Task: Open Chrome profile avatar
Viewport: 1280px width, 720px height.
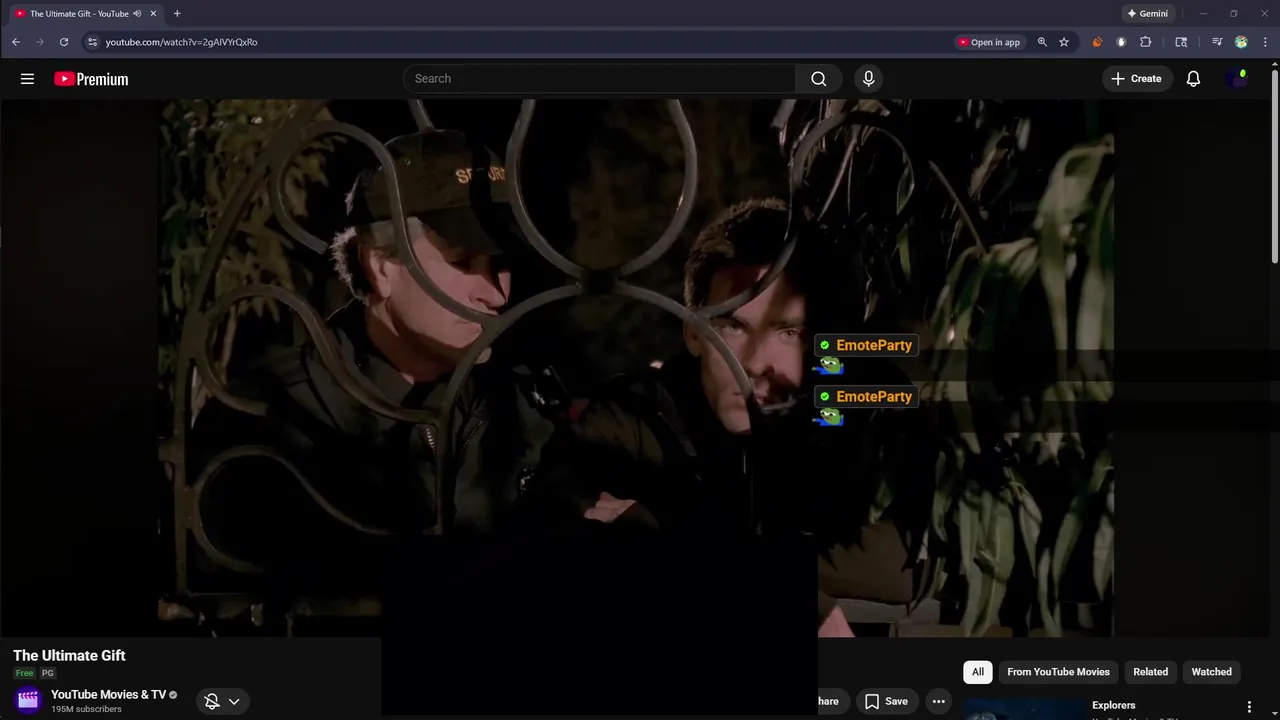Action: (1241, 42)
